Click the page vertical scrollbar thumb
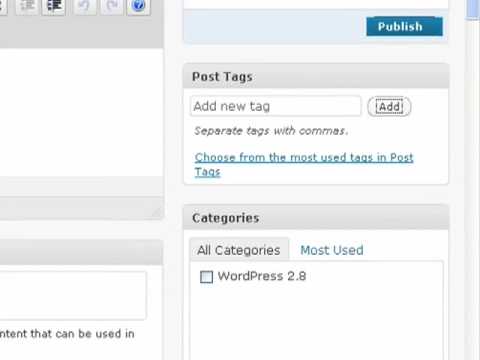The width and height of the screenshot is (480, 360). click(474, 10)
